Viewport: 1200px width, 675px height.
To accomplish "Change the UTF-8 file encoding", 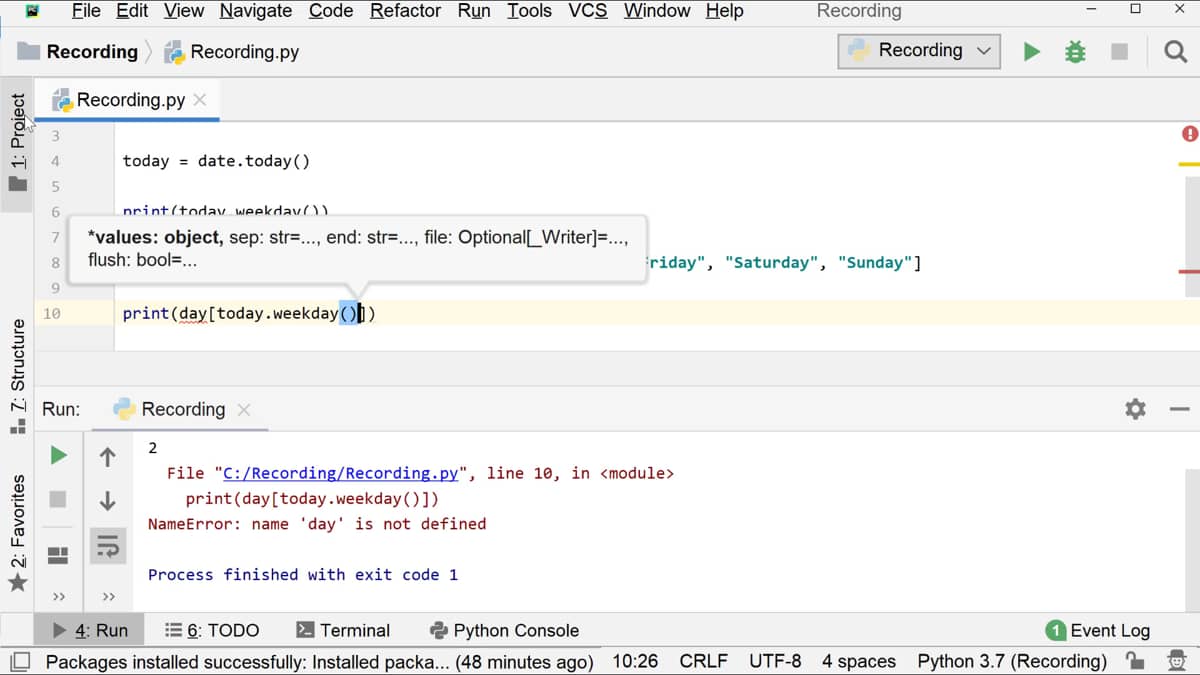I will click(775, 662).
